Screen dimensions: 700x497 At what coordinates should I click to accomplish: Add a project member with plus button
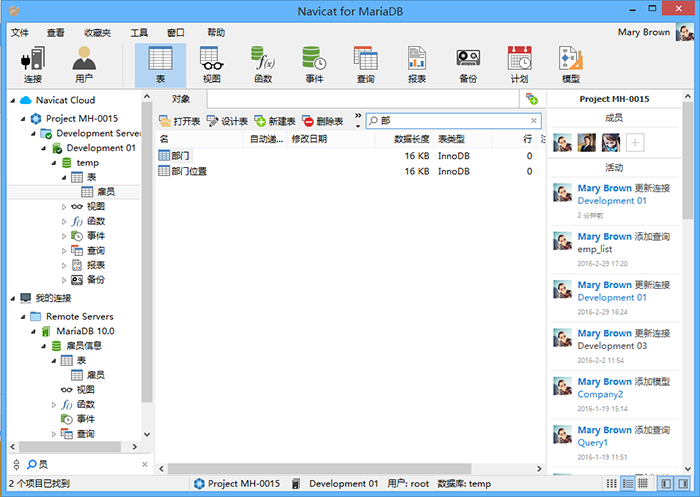pyautogui.click(x=635, y=143)
